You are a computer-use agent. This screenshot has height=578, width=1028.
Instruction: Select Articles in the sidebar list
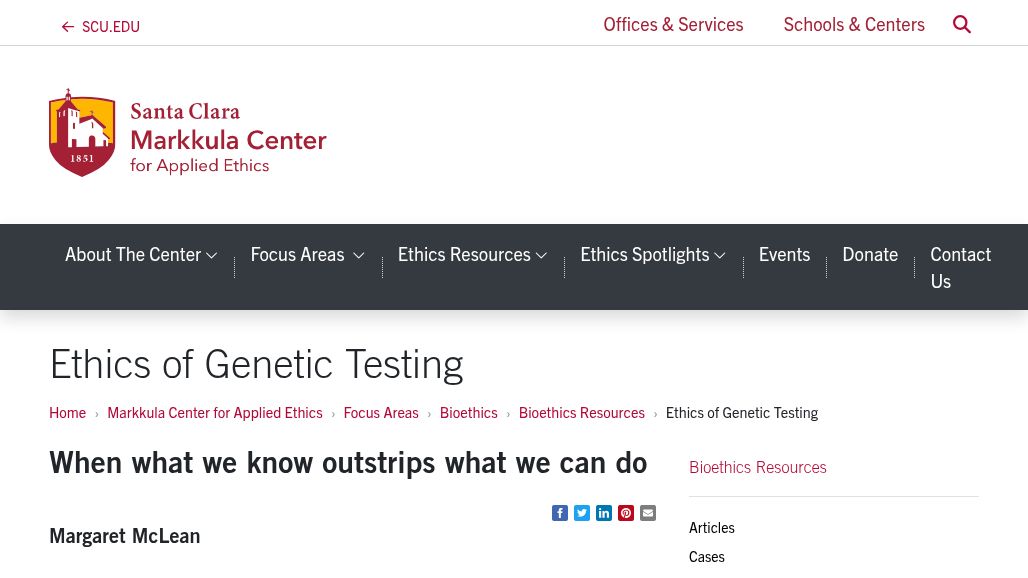[x=711, y=528]
